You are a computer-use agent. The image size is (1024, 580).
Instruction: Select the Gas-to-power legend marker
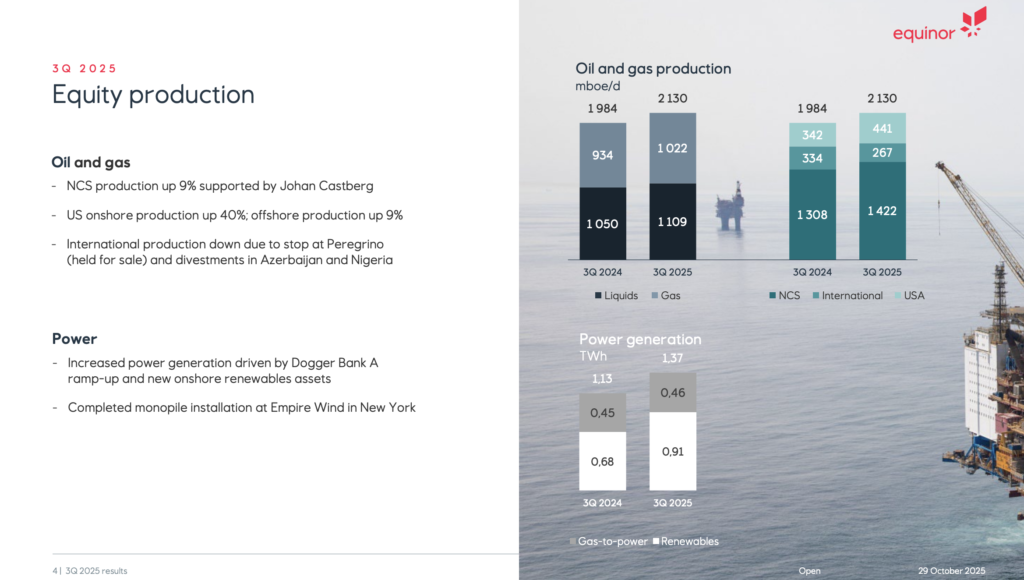[x=573, y=541]
